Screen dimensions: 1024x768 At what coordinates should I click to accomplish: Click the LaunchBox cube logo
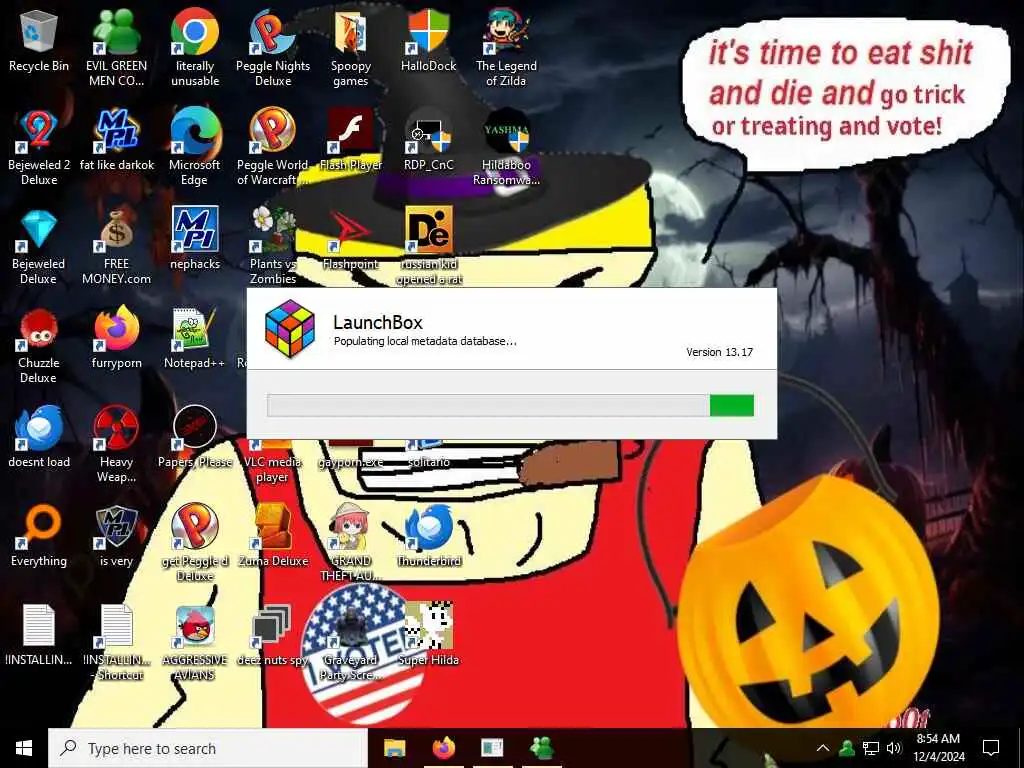pos(290,328)
